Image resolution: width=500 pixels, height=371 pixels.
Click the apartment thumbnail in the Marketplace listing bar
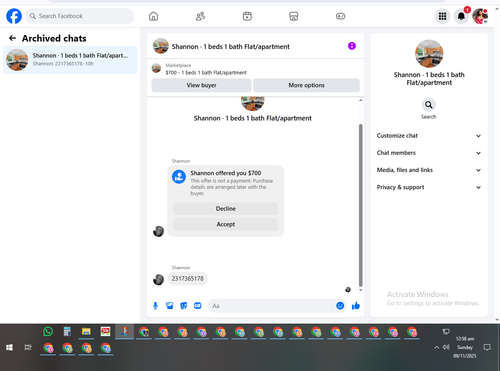(156, 68)
